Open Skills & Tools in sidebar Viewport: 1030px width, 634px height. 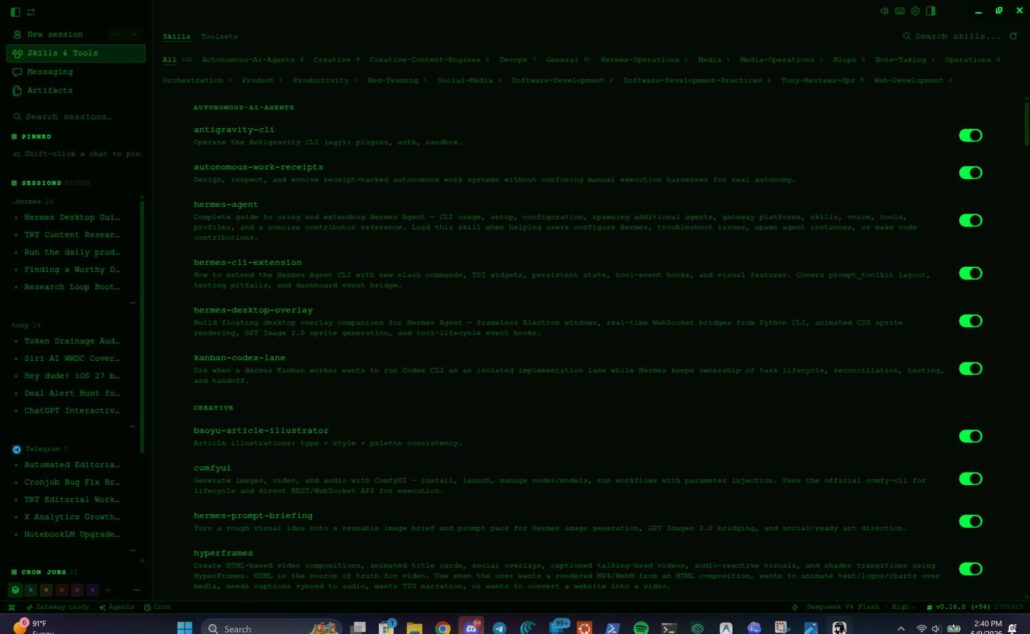[76, 53]
